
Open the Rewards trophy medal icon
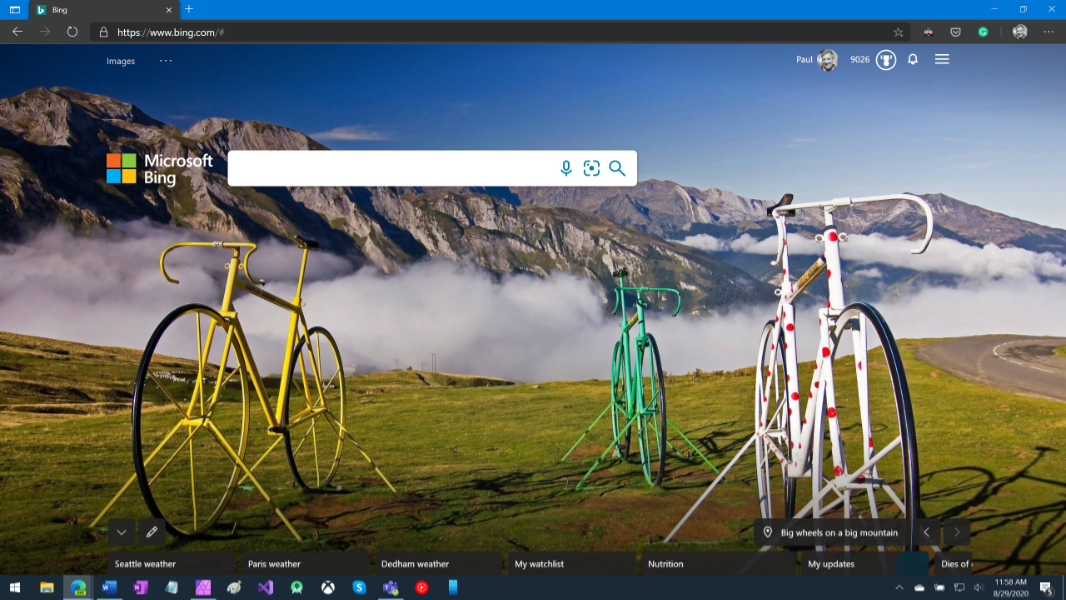[x=886, y=60]
